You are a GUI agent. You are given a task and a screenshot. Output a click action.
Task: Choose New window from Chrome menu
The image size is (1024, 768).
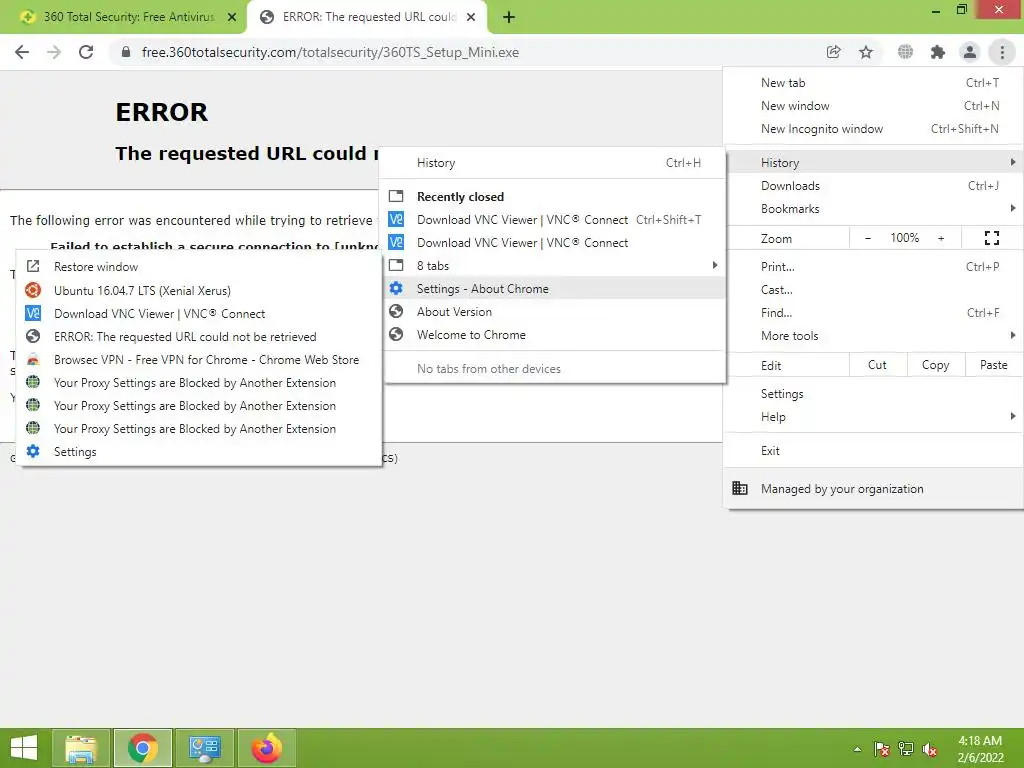[873, 106]
